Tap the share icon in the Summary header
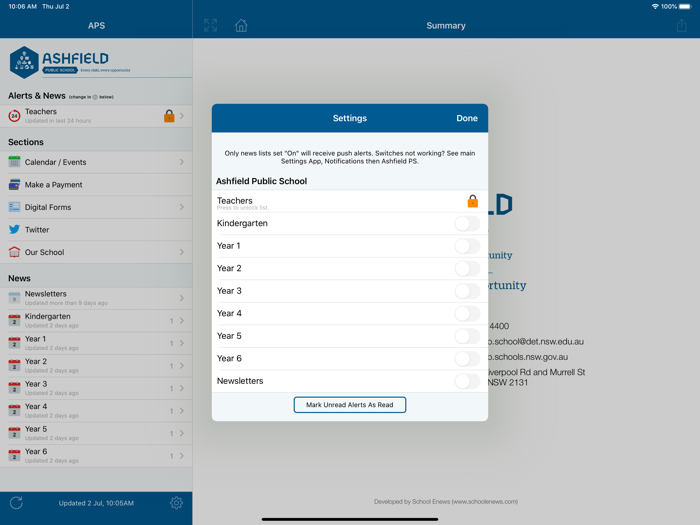700x525 pixels. pyautogui.click(x=681, y=25)
